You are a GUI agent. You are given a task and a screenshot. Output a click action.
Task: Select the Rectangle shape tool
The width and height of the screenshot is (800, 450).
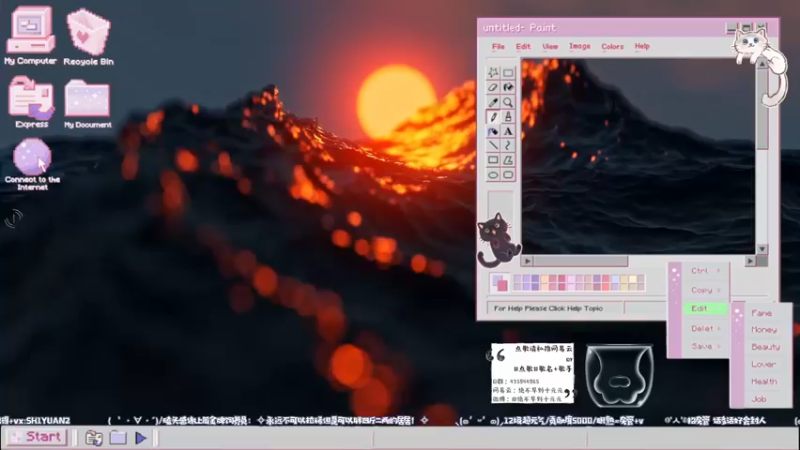point(493,160)
